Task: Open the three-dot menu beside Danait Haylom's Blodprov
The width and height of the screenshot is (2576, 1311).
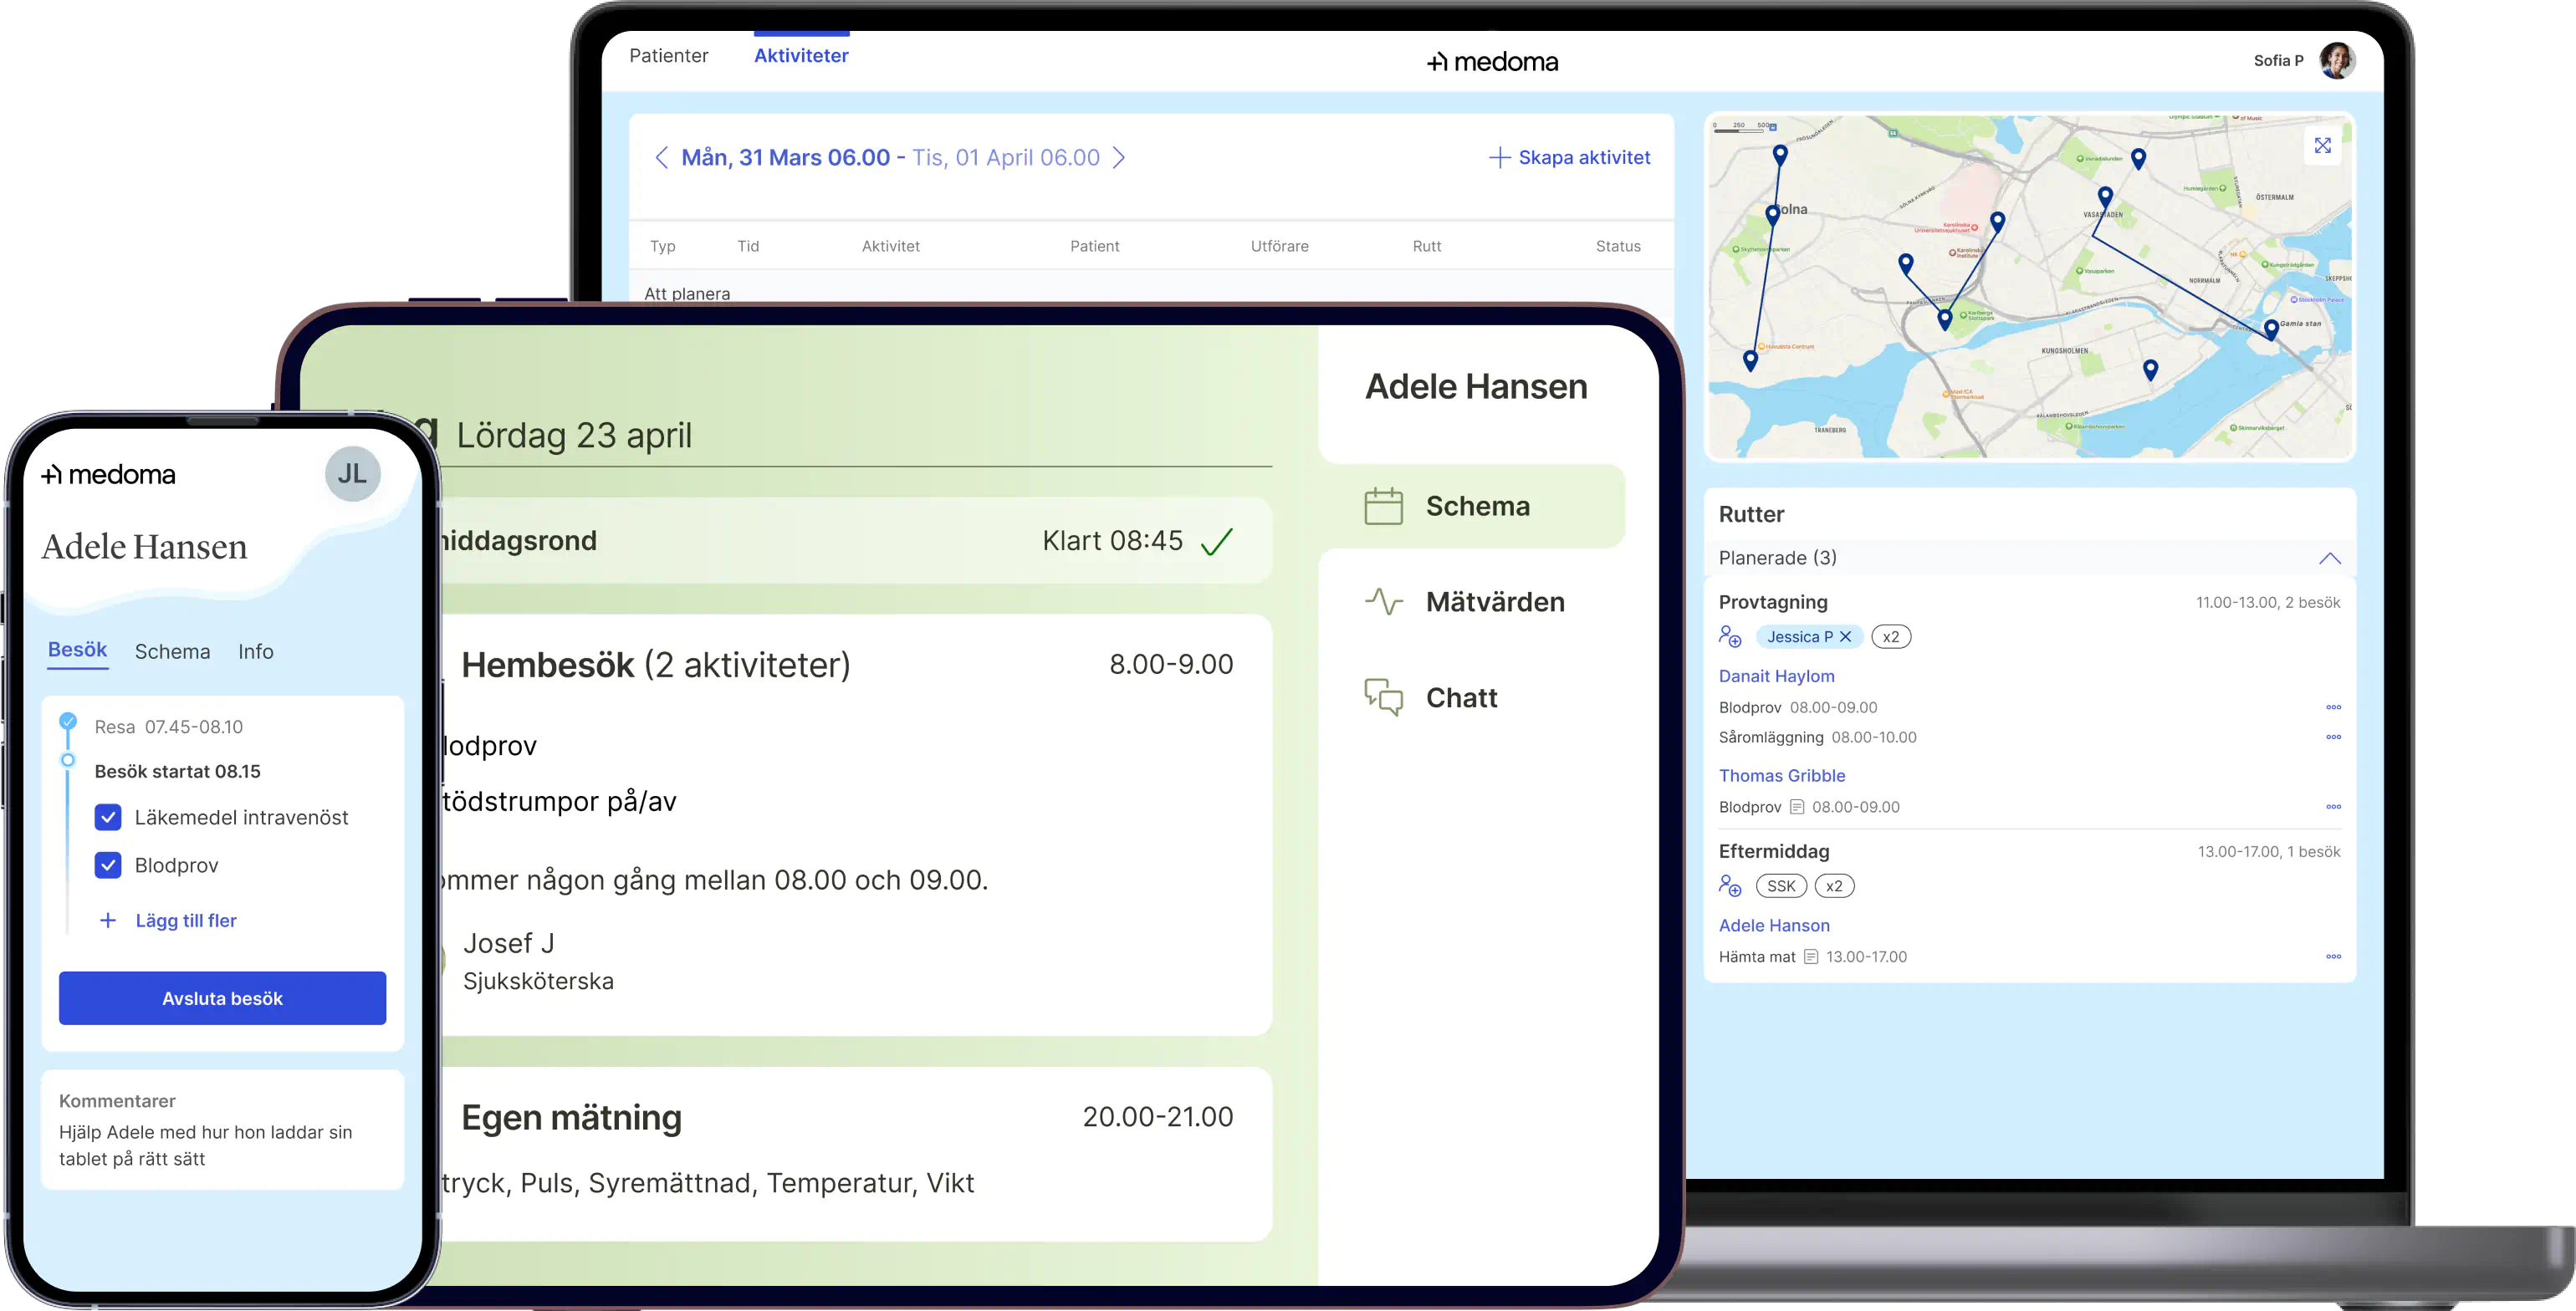Action: coord(2334,707)
